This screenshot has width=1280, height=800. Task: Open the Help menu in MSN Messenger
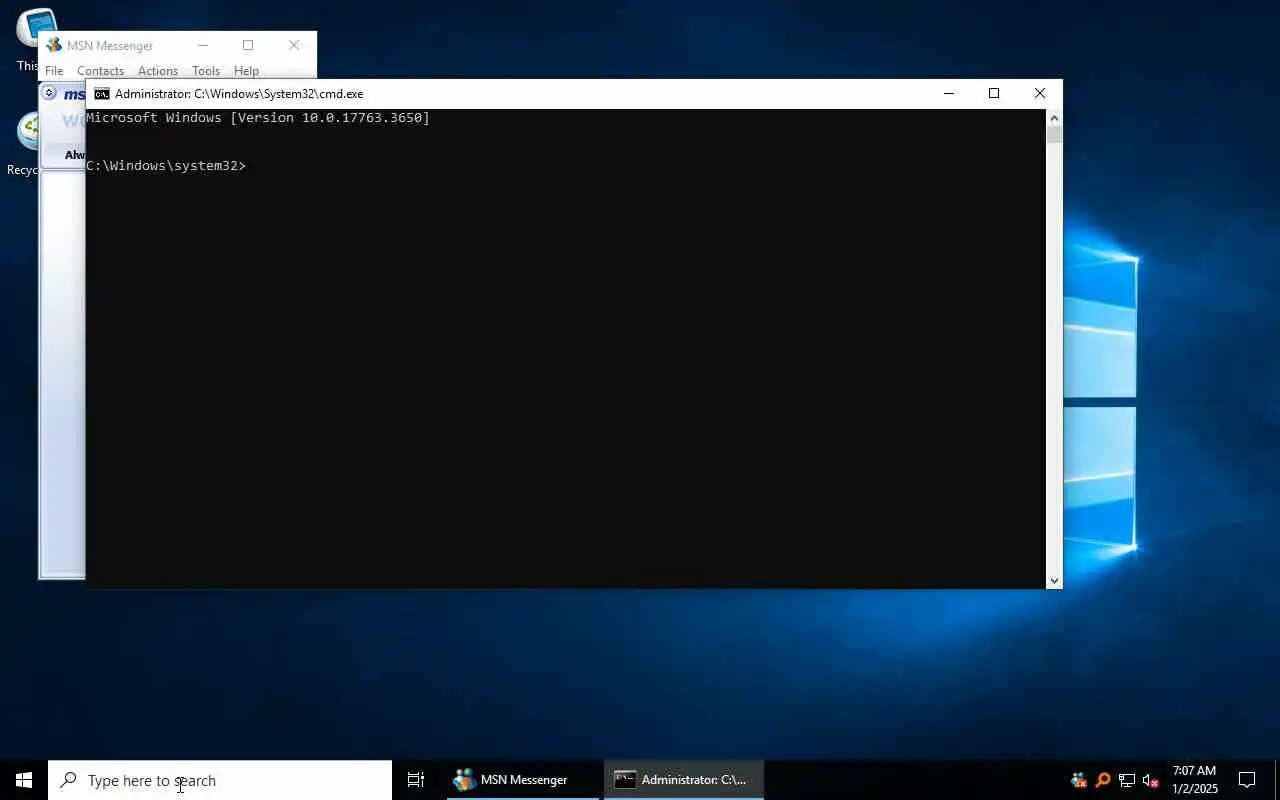click(246, 71)
